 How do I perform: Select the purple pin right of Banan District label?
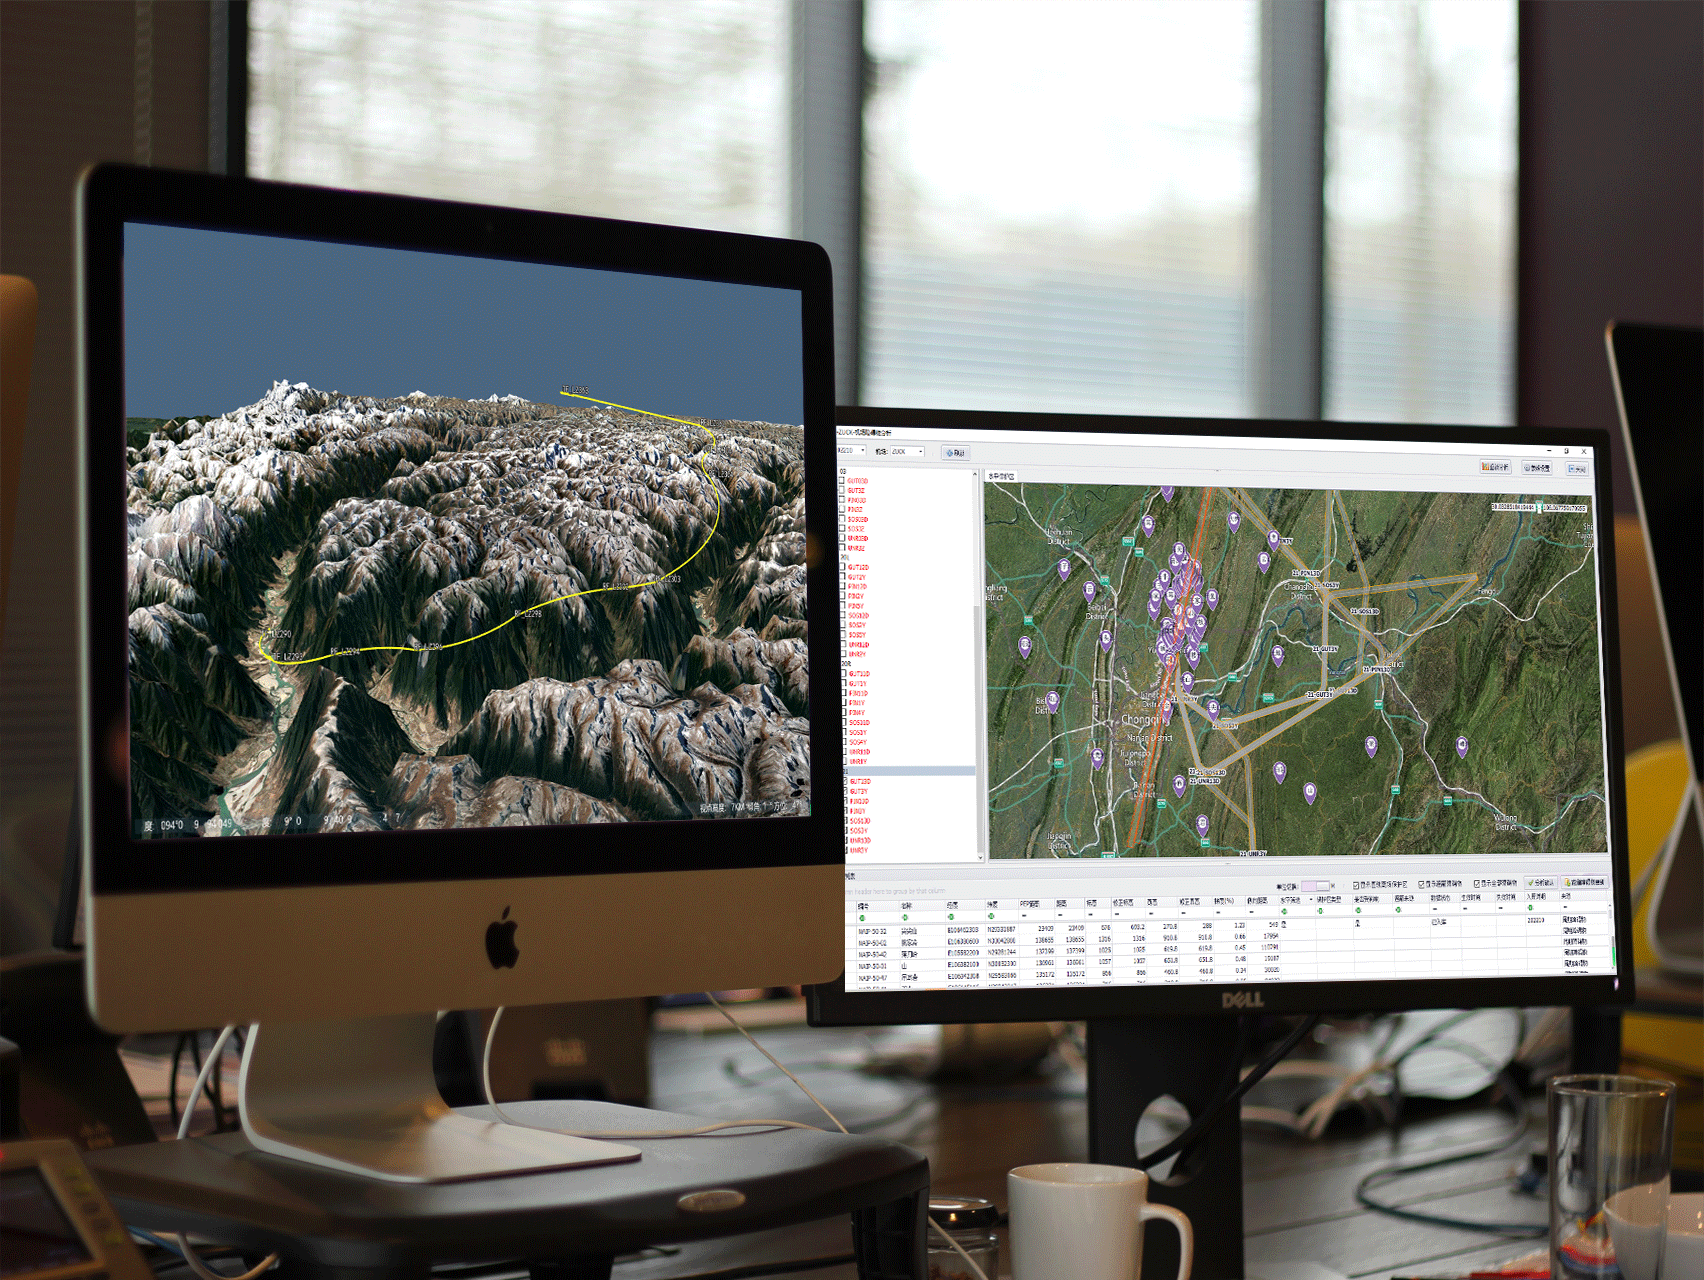click(x=1179, y=786)
